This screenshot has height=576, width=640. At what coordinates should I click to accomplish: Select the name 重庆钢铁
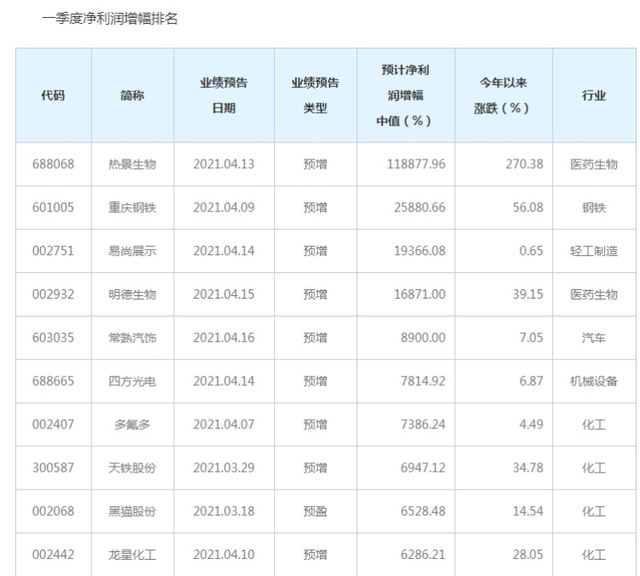(x=132, y=207)
